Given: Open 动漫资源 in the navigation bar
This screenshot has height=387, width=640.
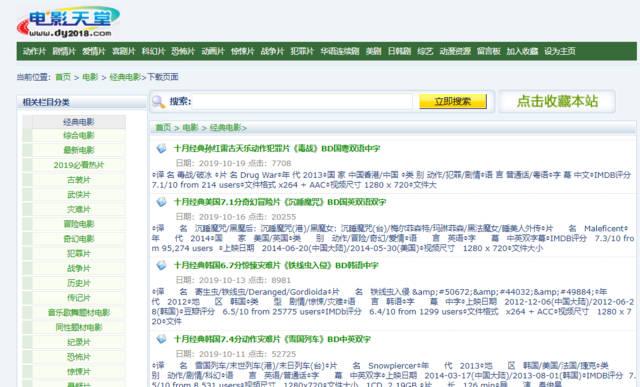Looking at the screenshot, I should [455, 51].
